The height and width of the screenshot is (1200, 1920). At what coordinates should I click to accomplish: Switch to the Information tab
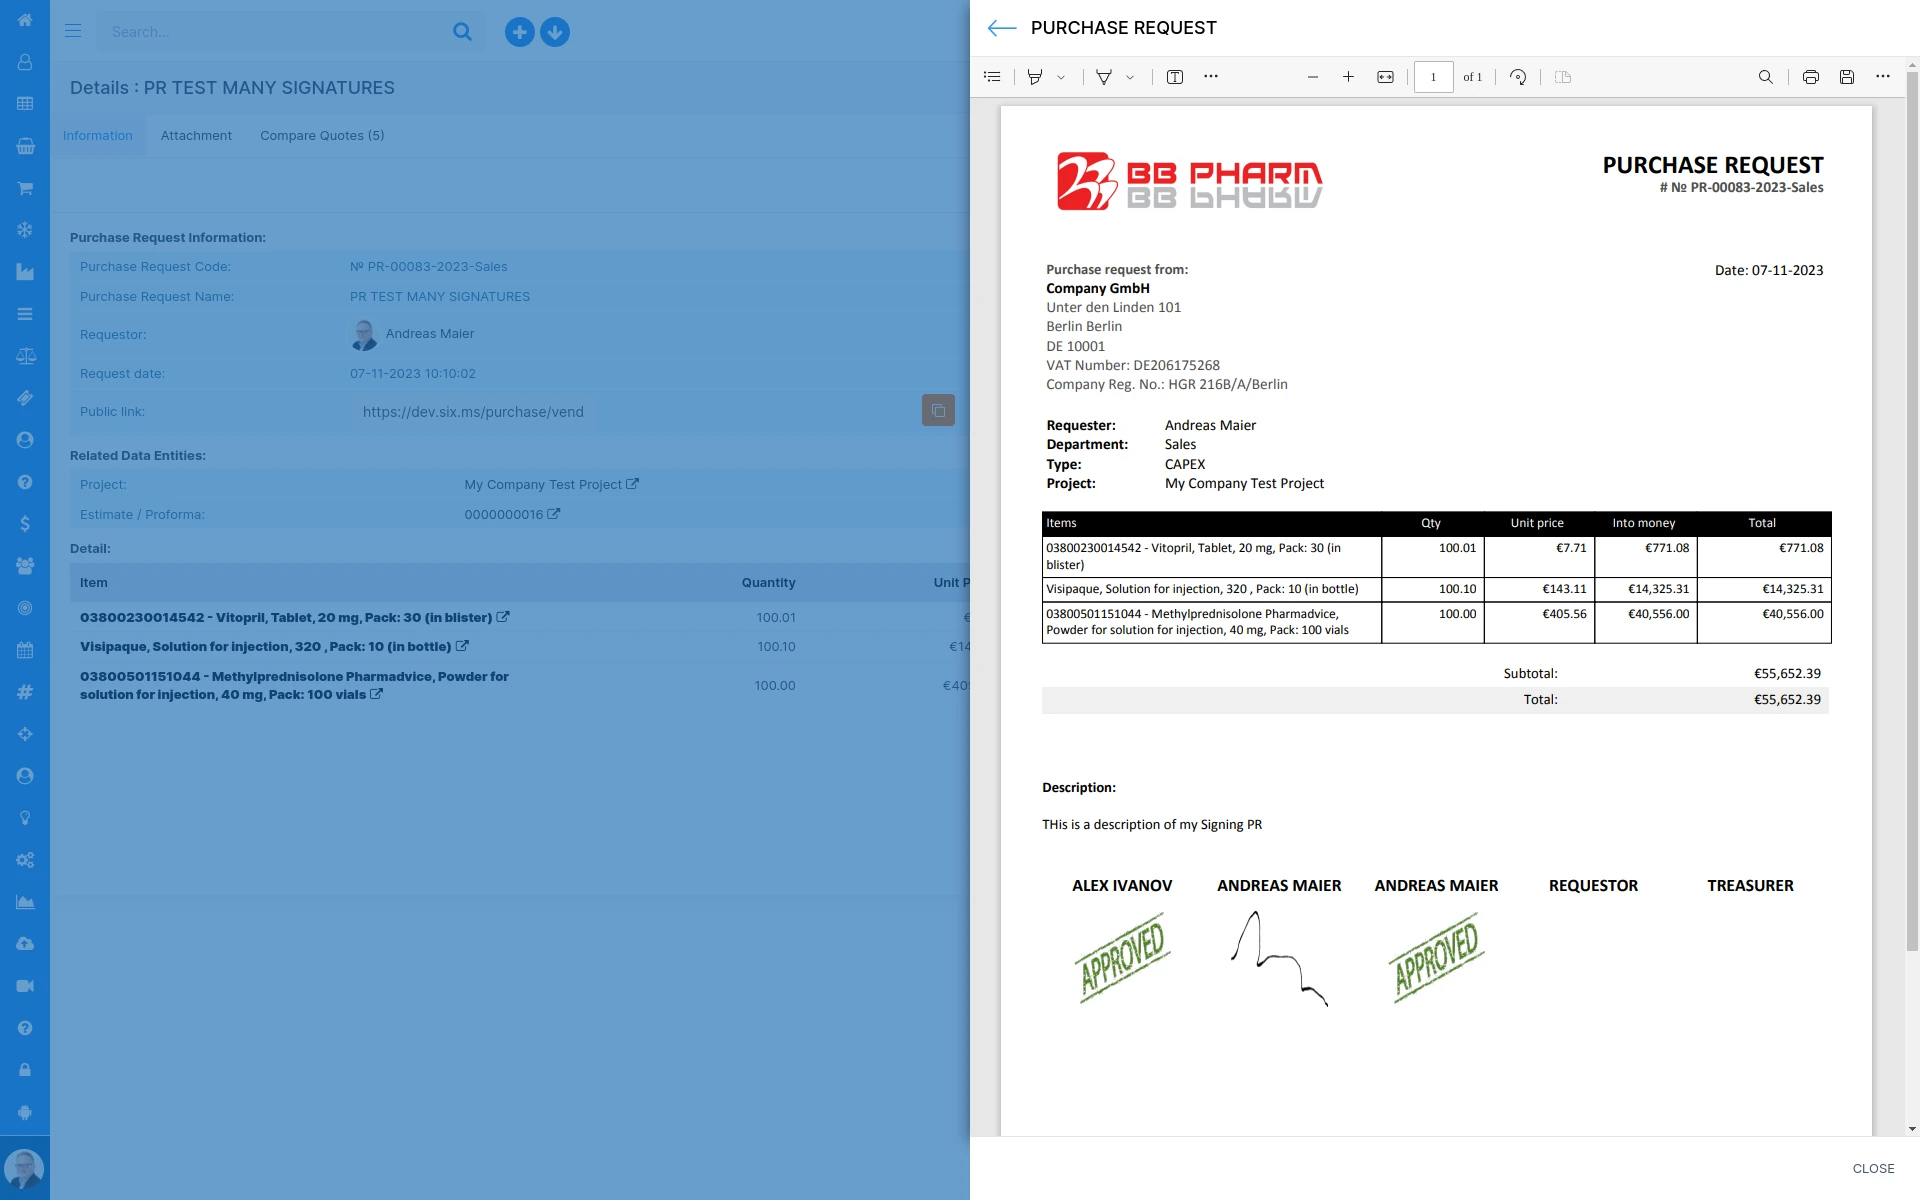coord(98,136)
